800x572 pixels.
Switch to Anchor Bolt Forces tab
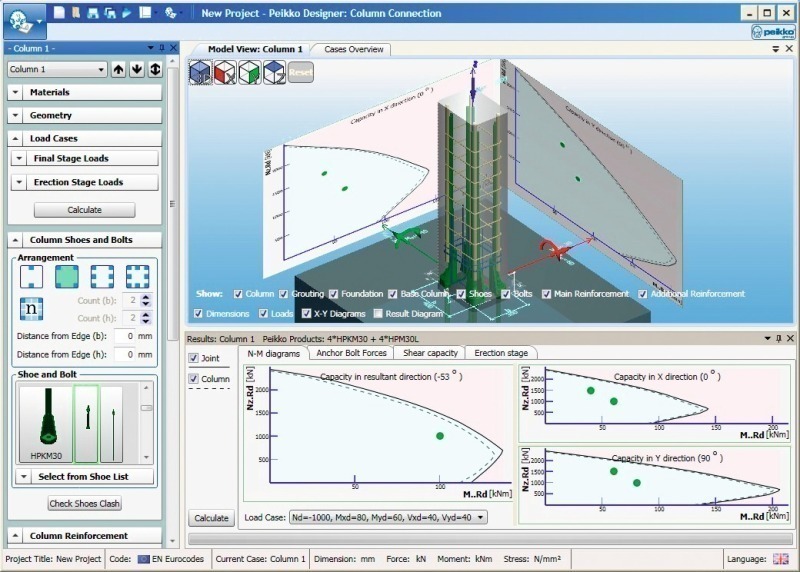352,353
